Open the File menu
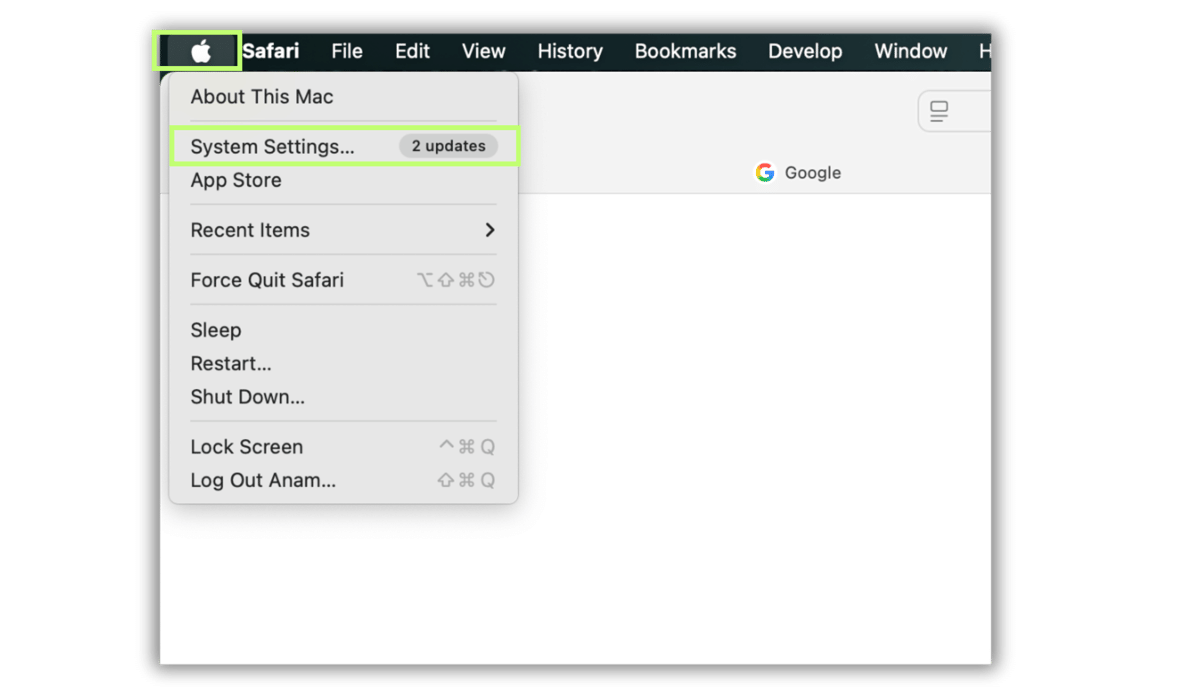The width and height of the screenshot is (1200, 698). [x=347, y=51]
